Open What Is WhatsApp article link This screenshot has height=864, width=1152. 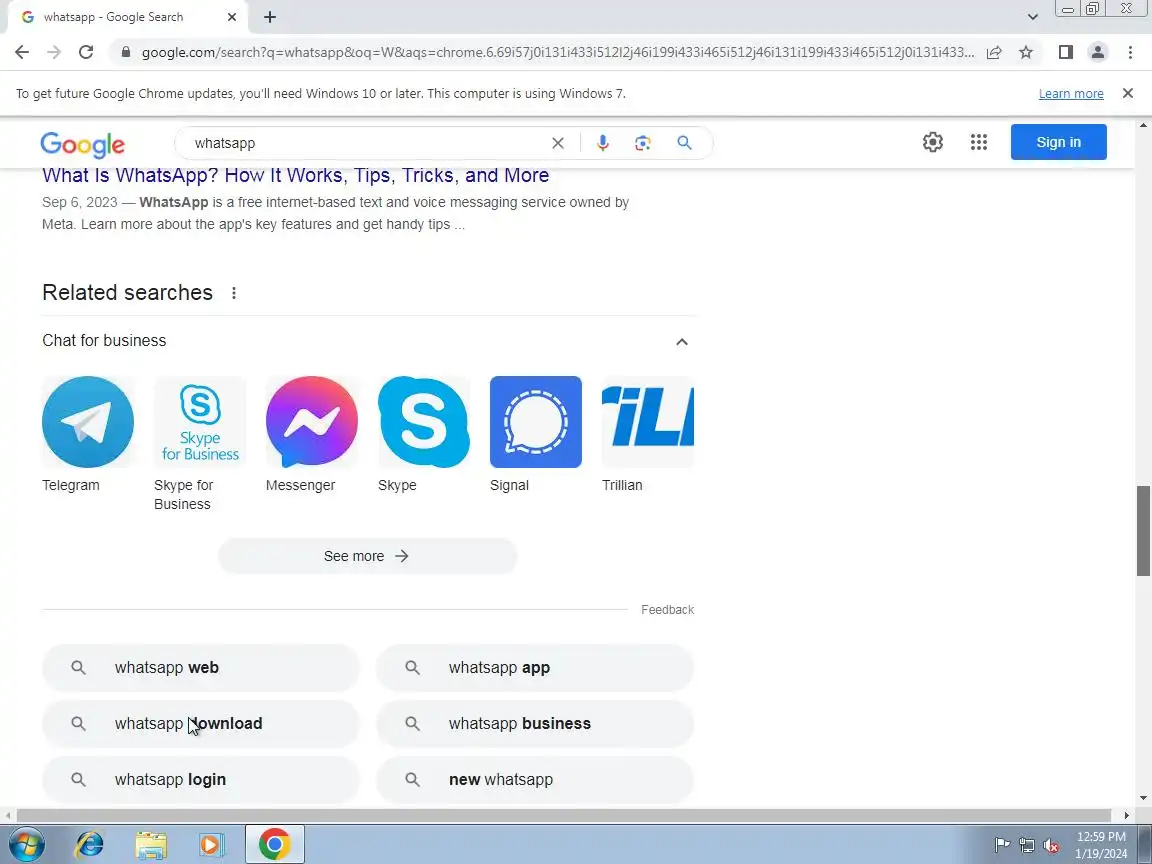click(x=295, y=176)
